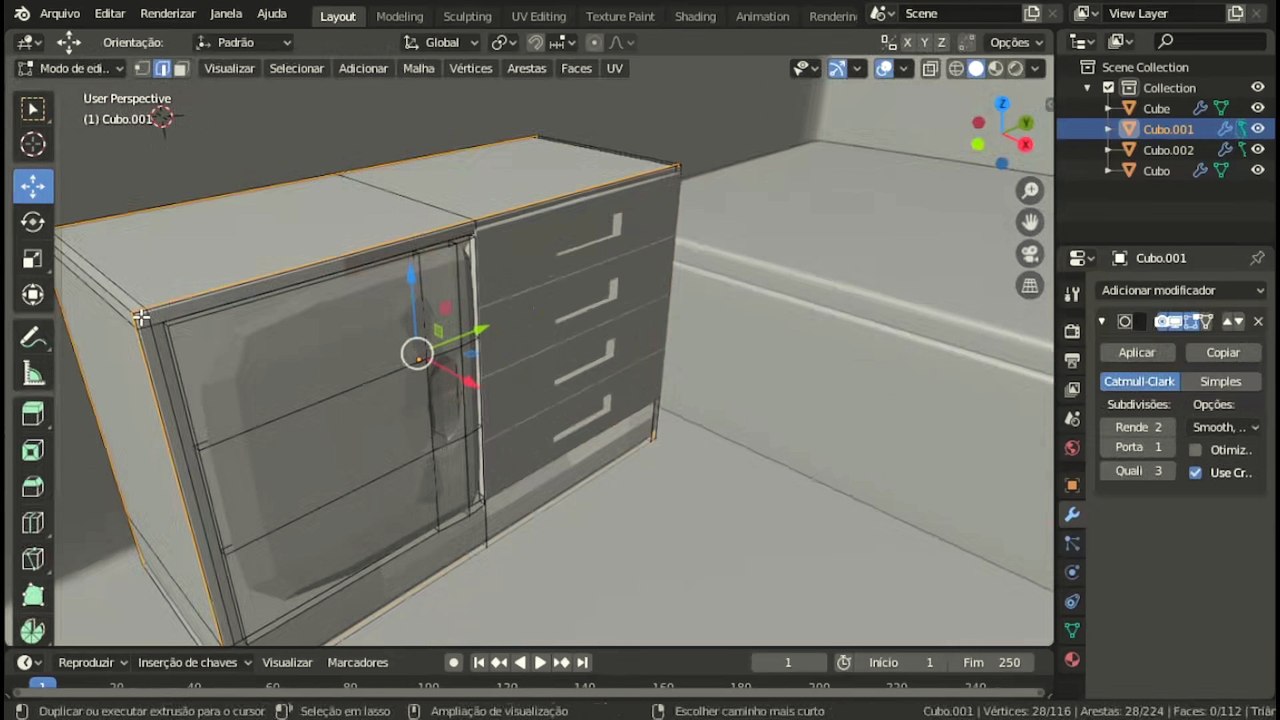This screenshot has height=720, width=1280.
Task: Select Cubo.002 in the outliner
Action: coord(1168,150)
